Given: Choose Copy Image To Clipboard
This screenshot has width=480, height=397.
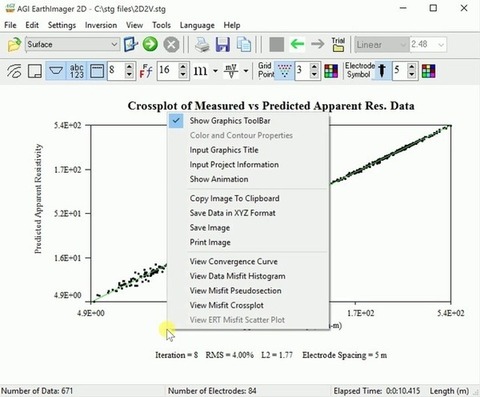Looking at the screenshot, I should click(x=234, y=198).
